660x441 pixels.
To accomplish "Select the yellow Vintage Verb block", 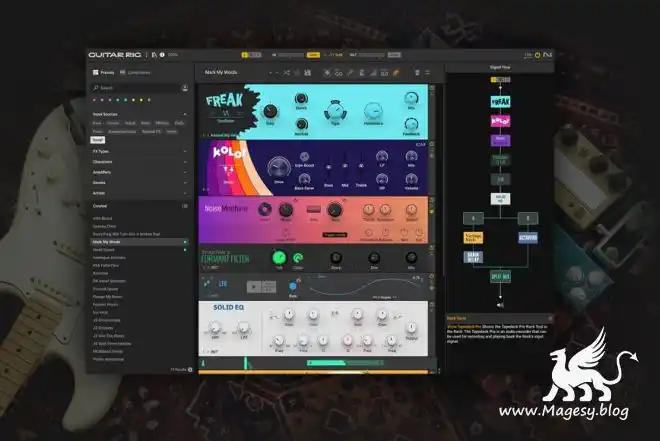I will (473, 238).
